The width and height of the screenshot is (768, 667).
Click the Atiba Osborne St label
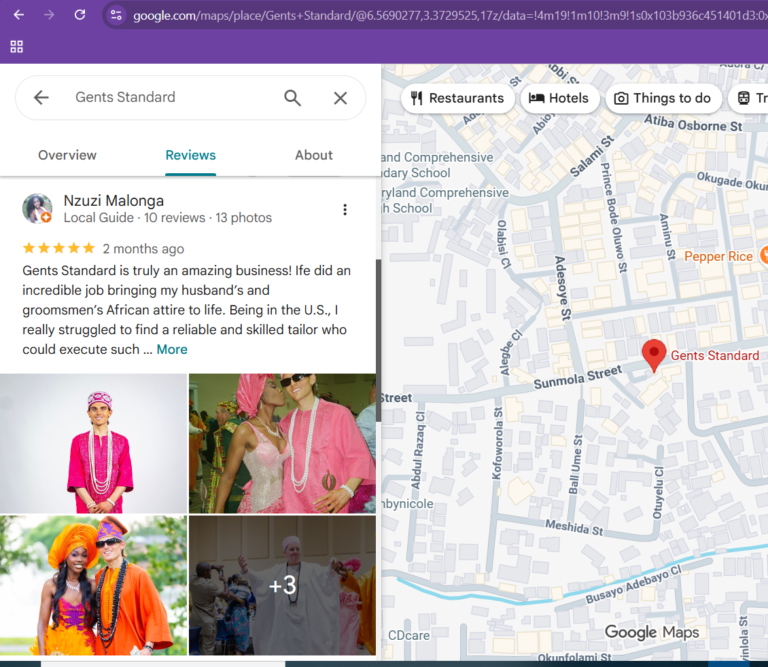(x=693, y=123)
